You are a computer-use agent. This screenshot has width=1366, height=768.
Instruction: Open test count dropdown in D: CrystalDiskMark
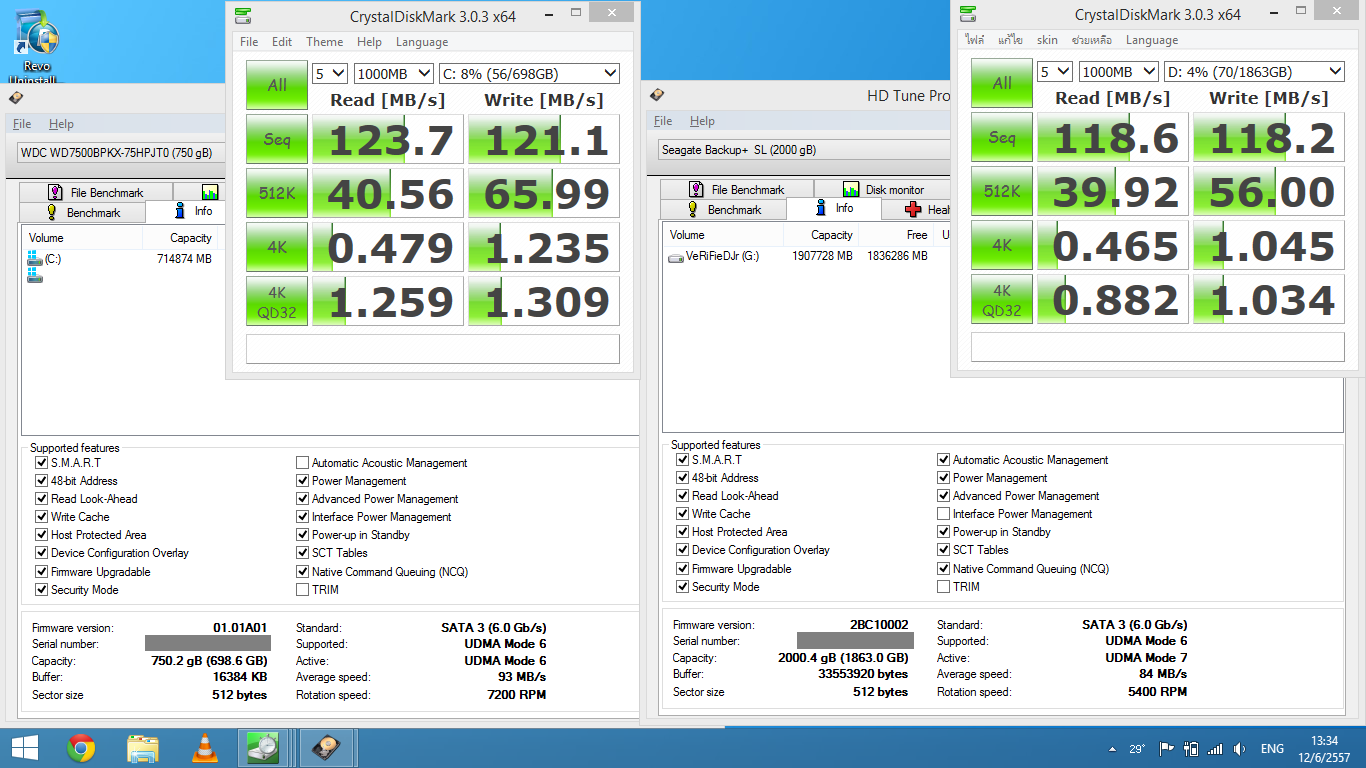pyautogui.click(x=1055, y=71)
